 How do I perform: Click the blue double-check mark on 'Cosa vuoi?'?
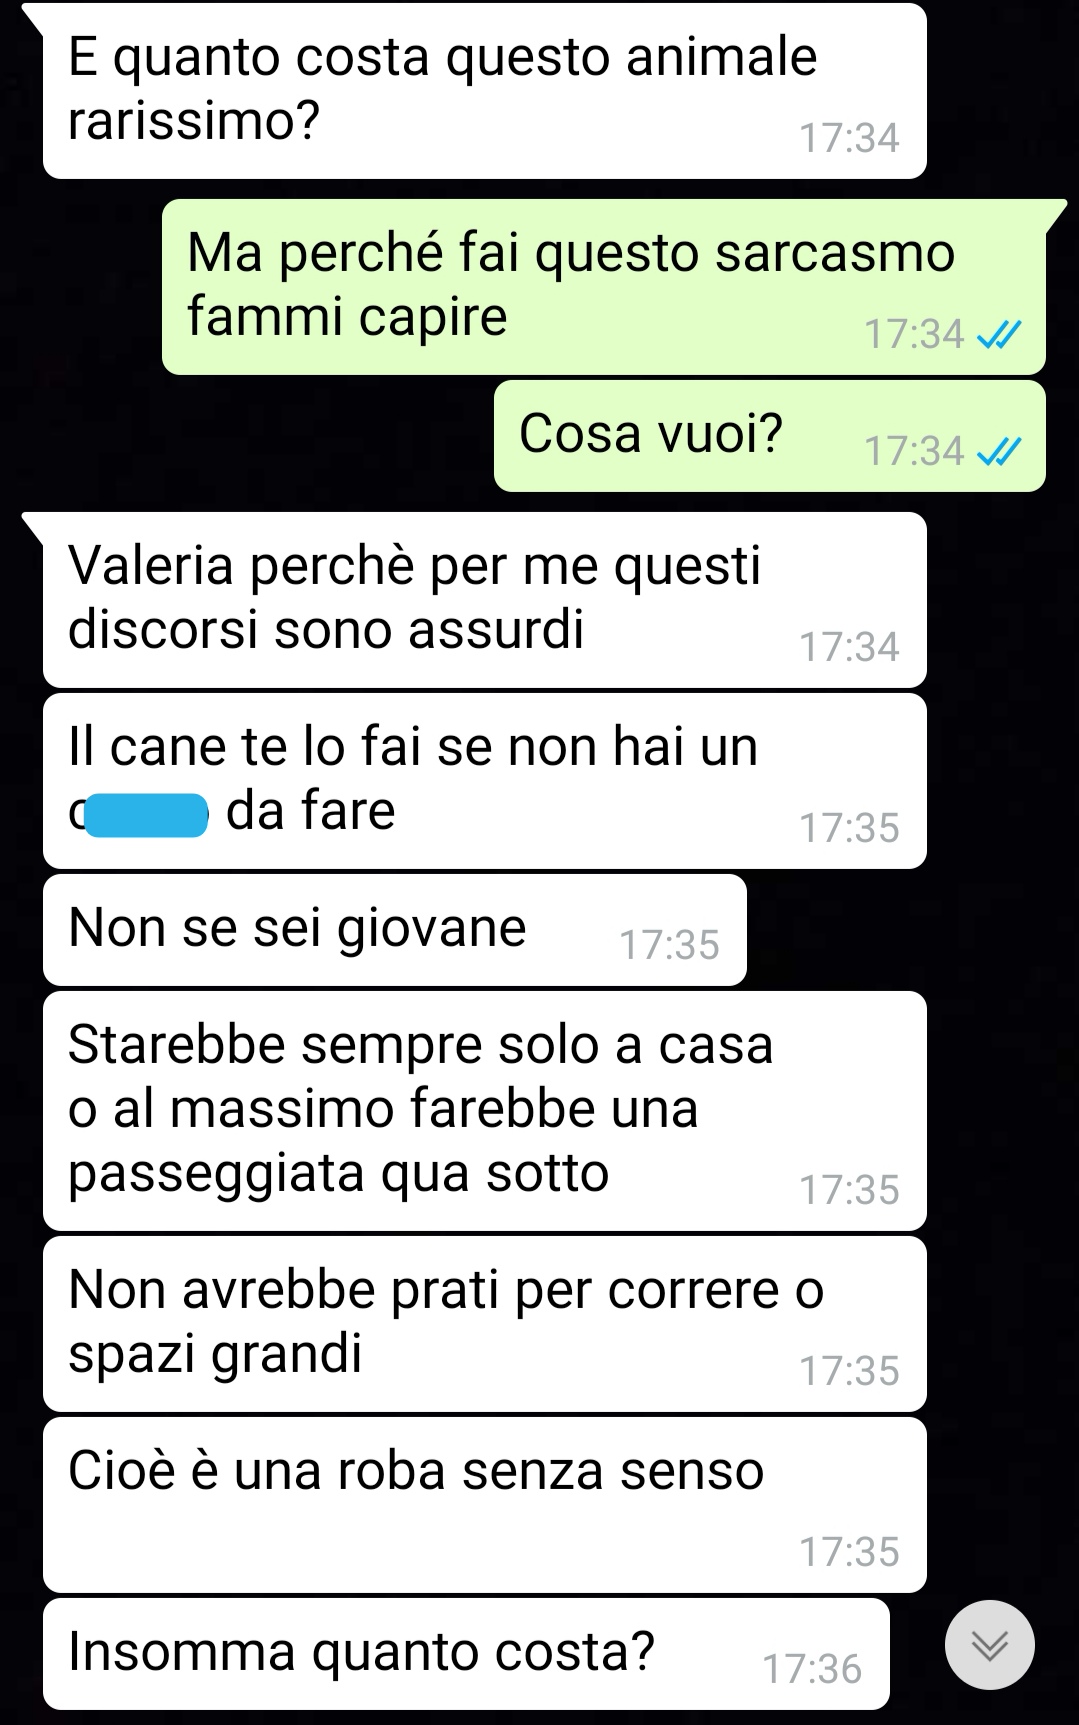[999, 452]
